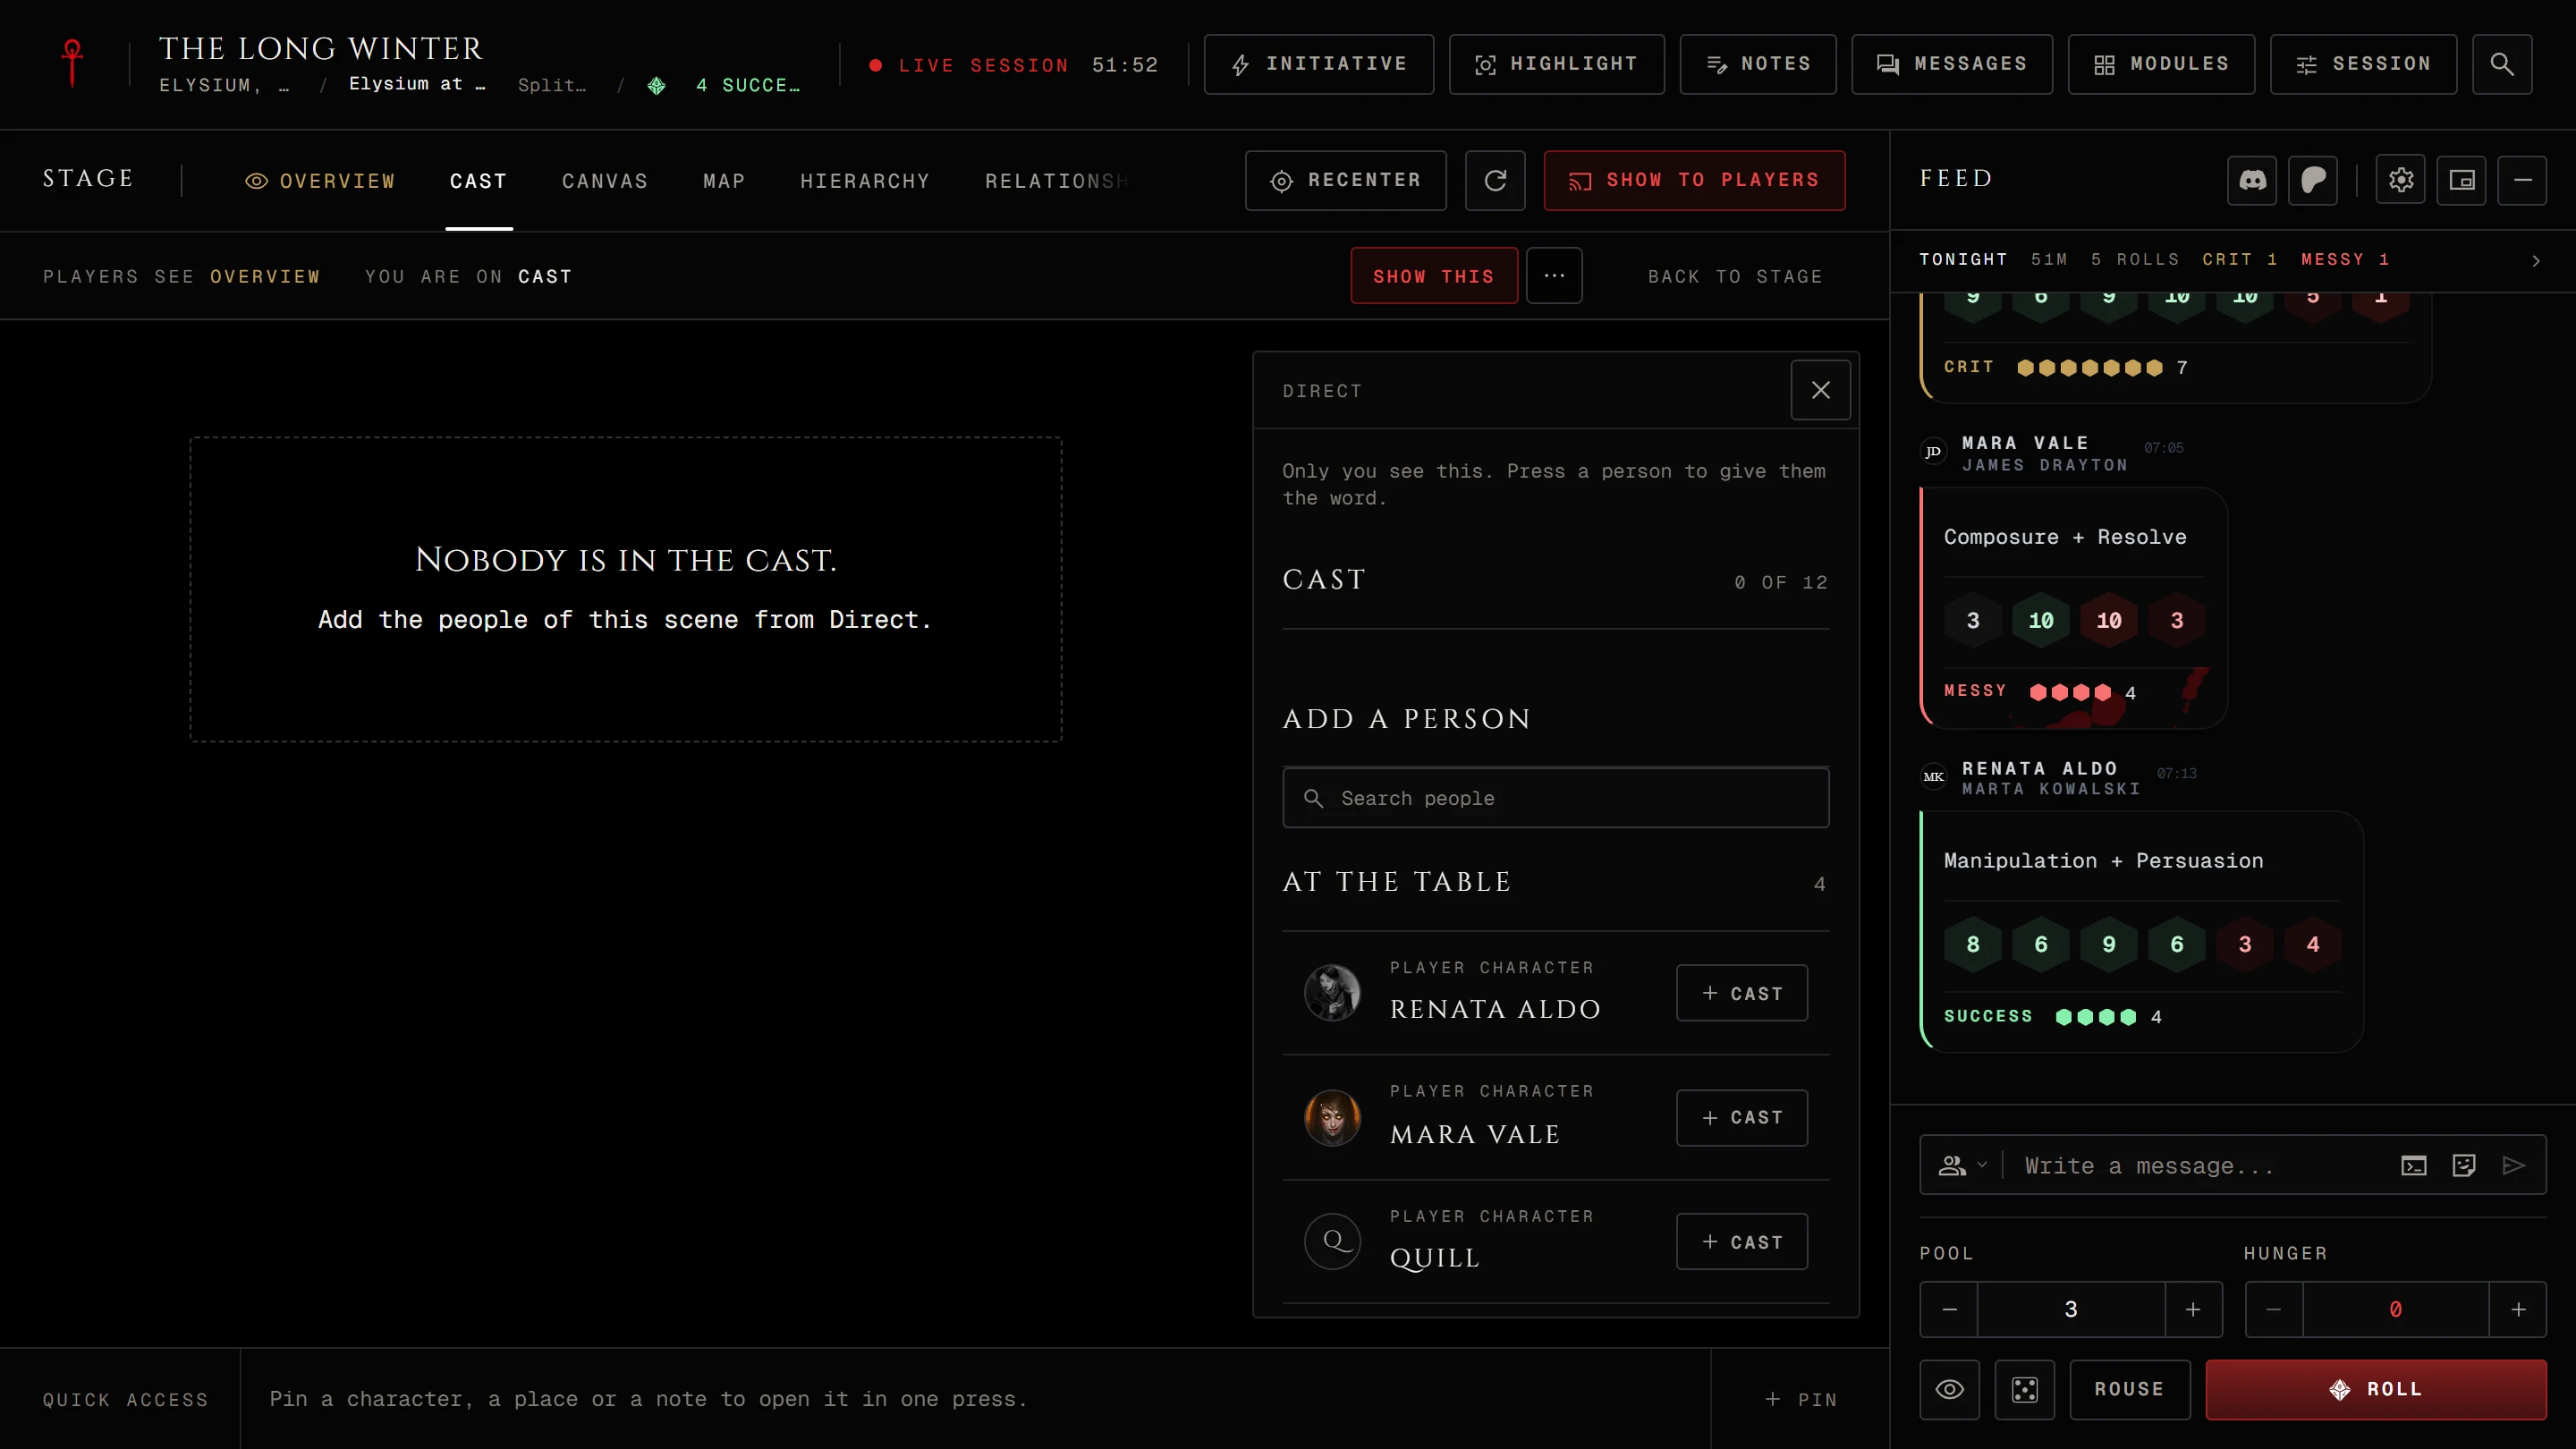Switch to the Overview tab
The width and height of the screenshot is (2576, 1449).
coord(320,181)
